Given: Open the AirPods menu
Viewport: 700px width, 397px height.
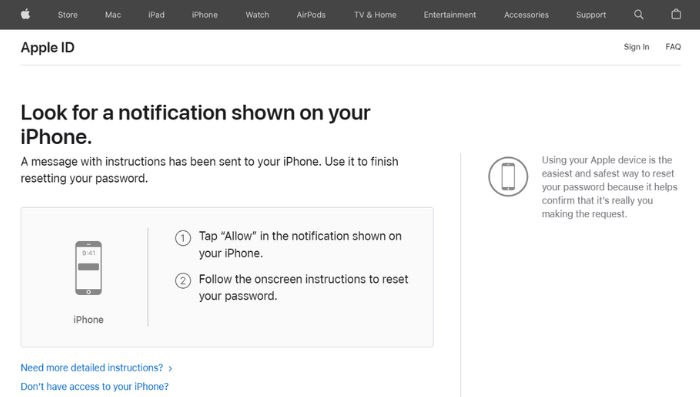Looking at the screenshot, I should coord(311,15).
